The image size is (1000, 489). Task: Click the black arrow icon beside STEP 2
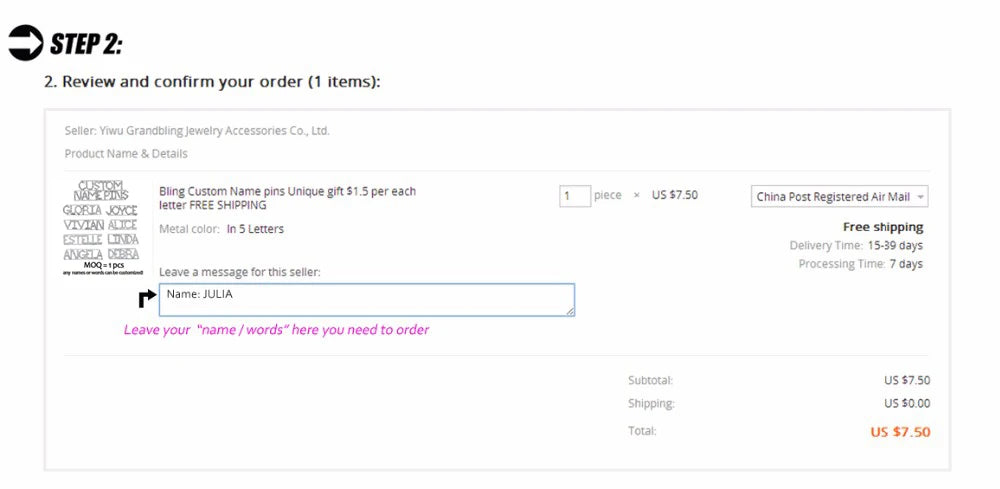25,43
